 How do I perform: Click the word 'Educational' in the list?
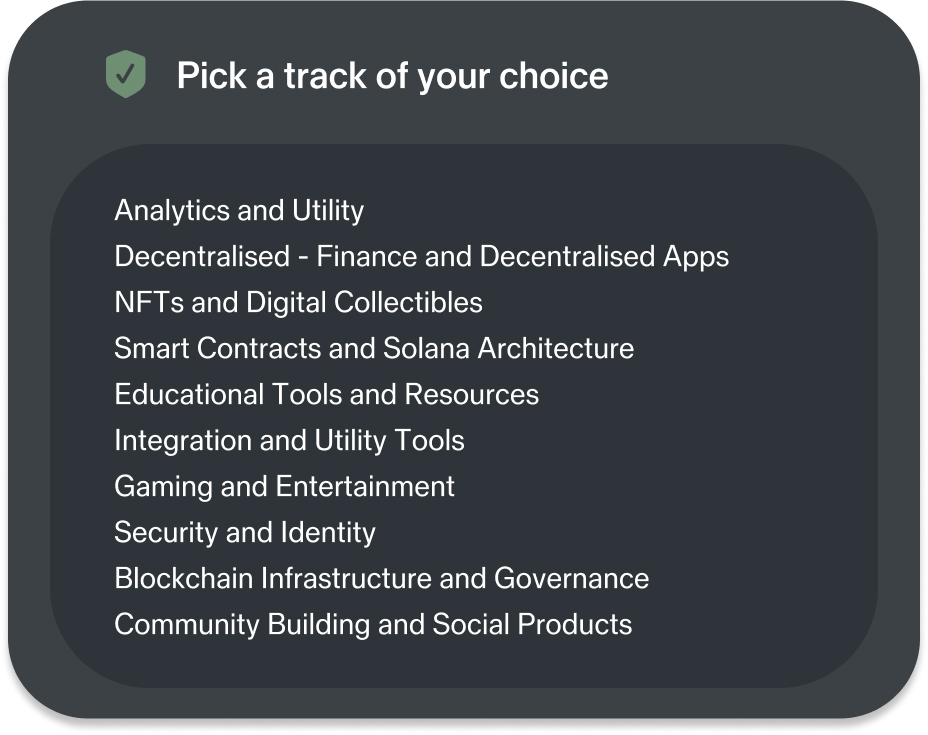tap(189, 394)
